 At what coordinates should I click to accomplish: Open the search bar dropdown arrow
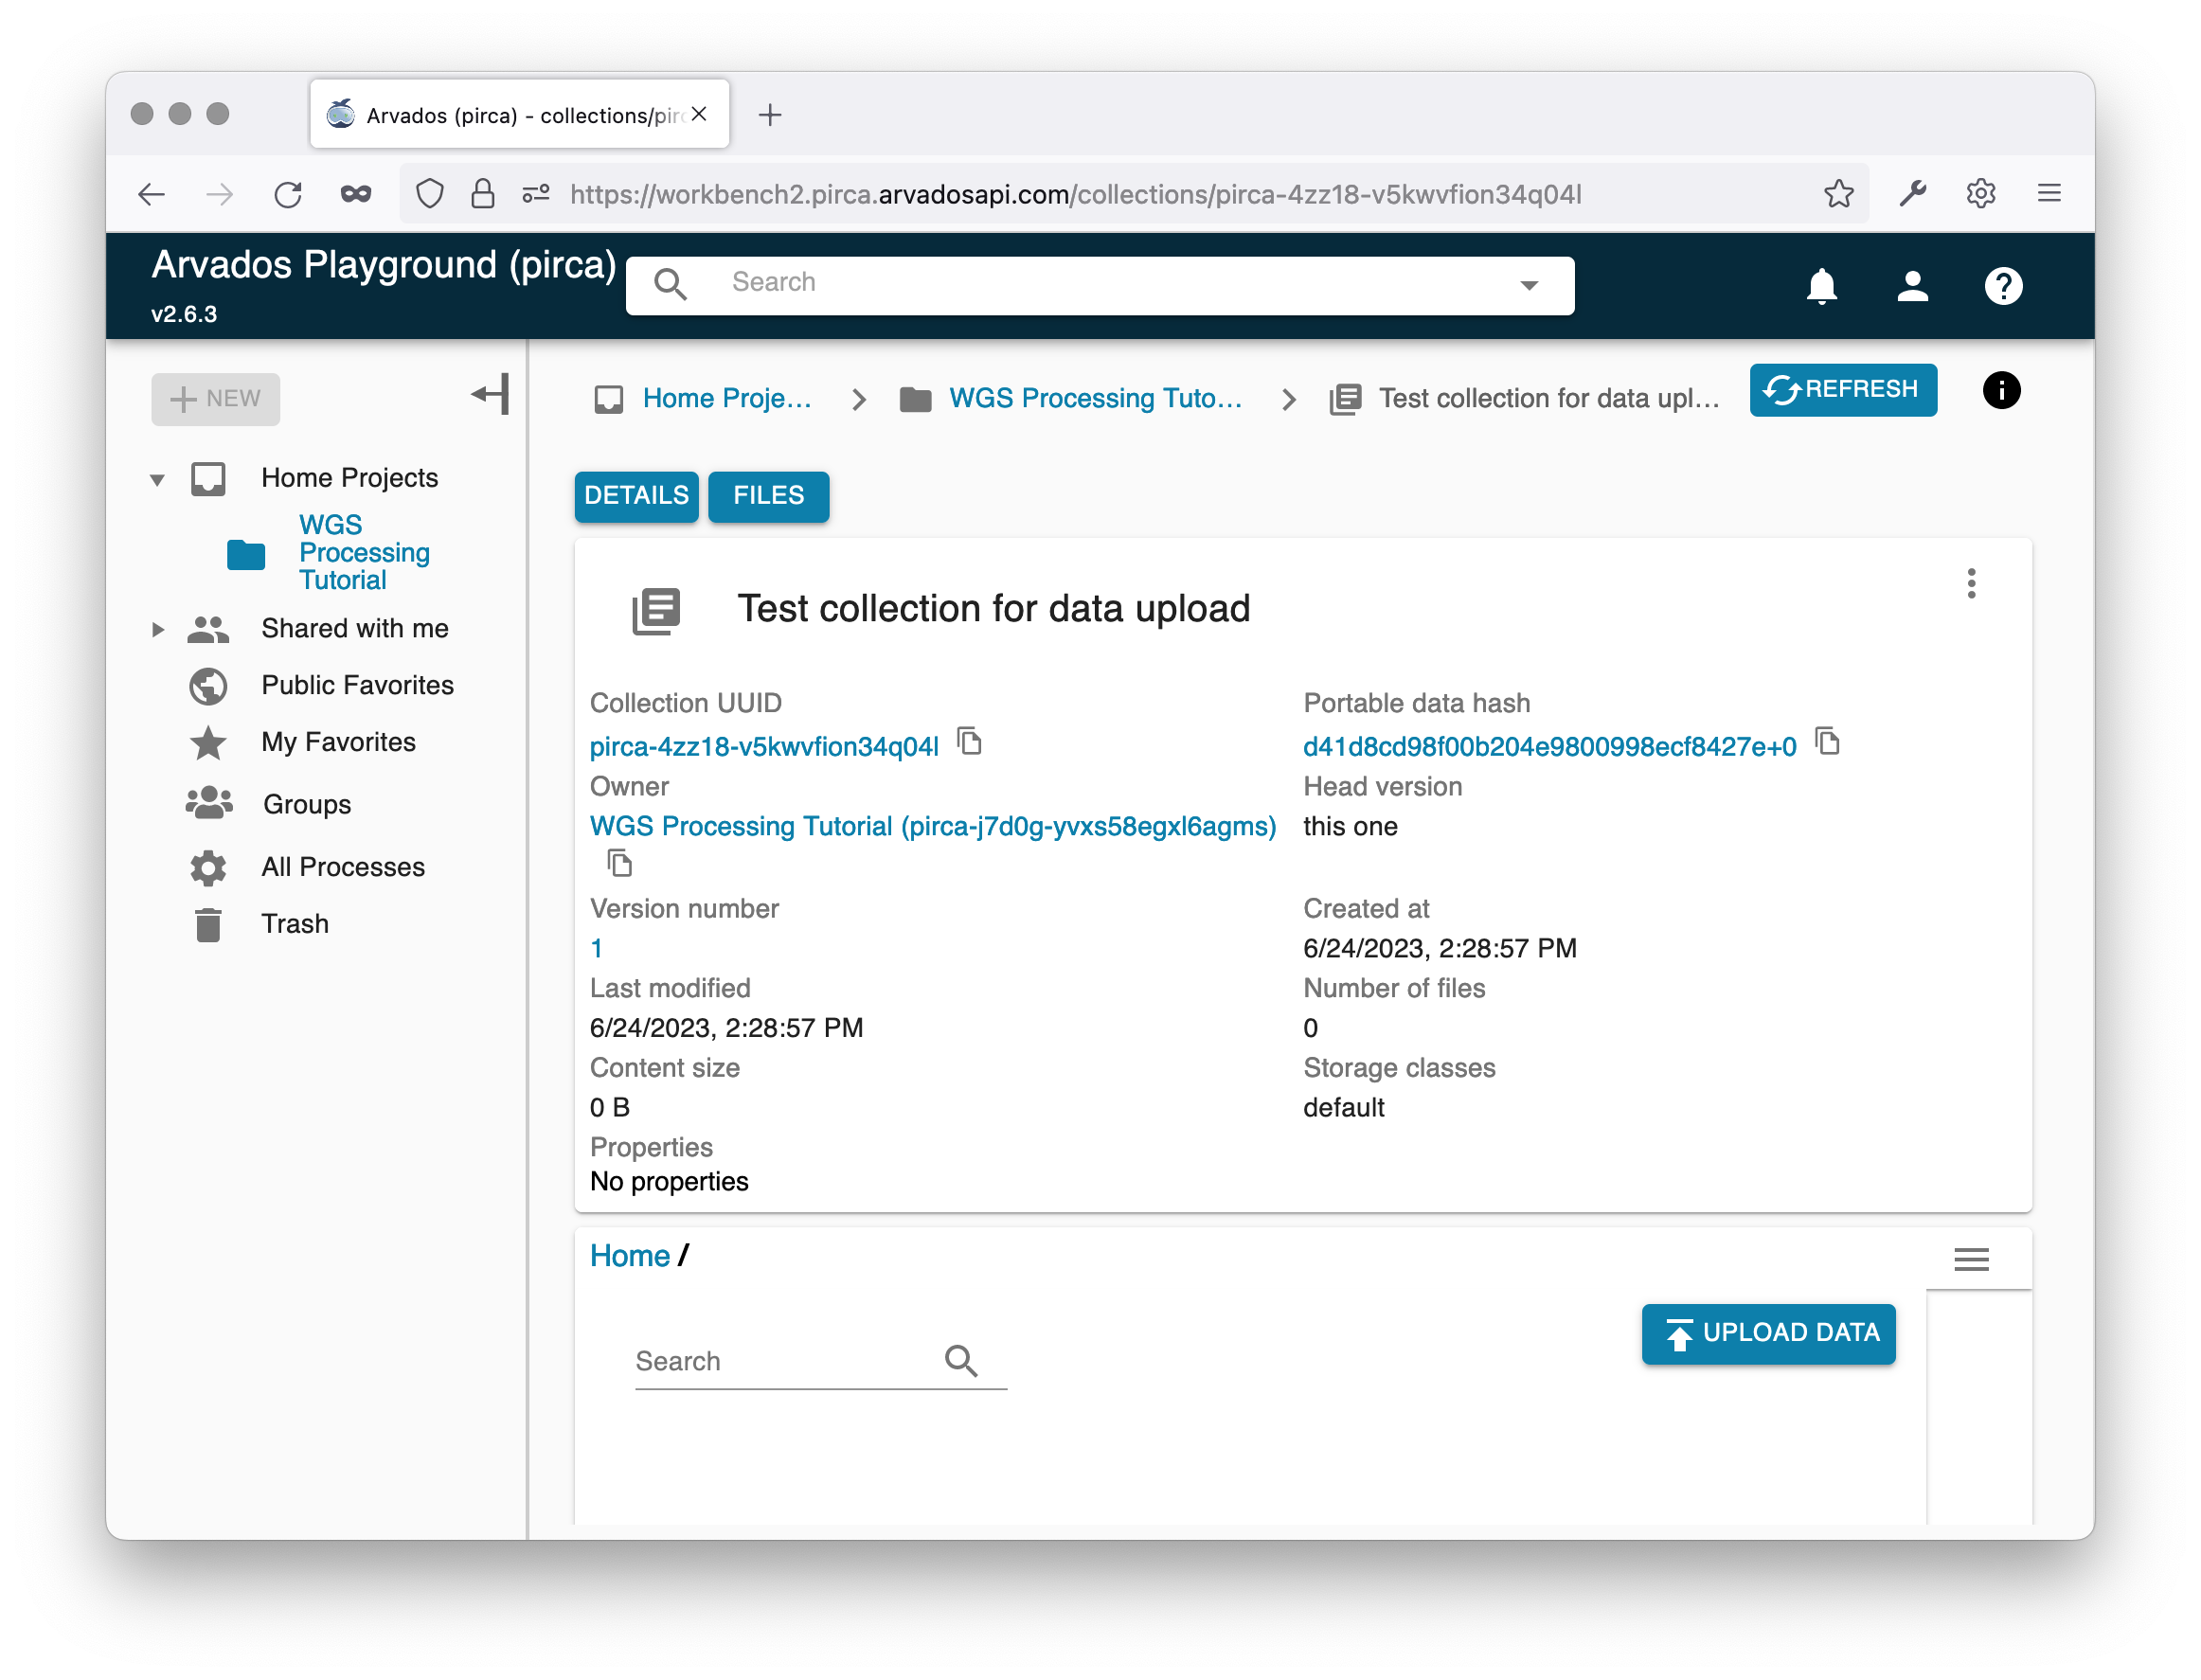click(1529, 285)
